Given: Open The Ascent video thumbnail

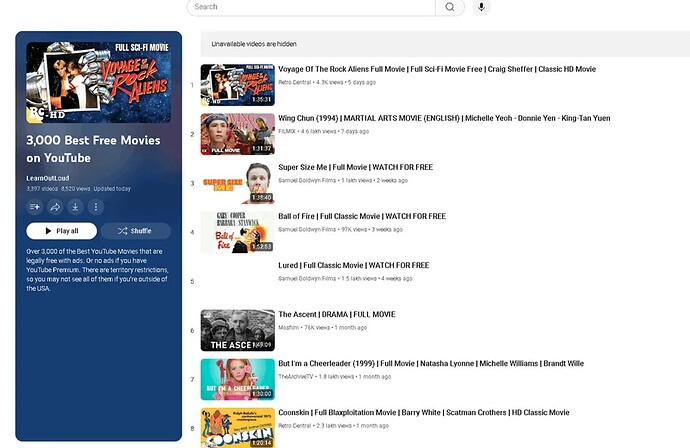Looking at the screenshot, I should click(238, 330).
